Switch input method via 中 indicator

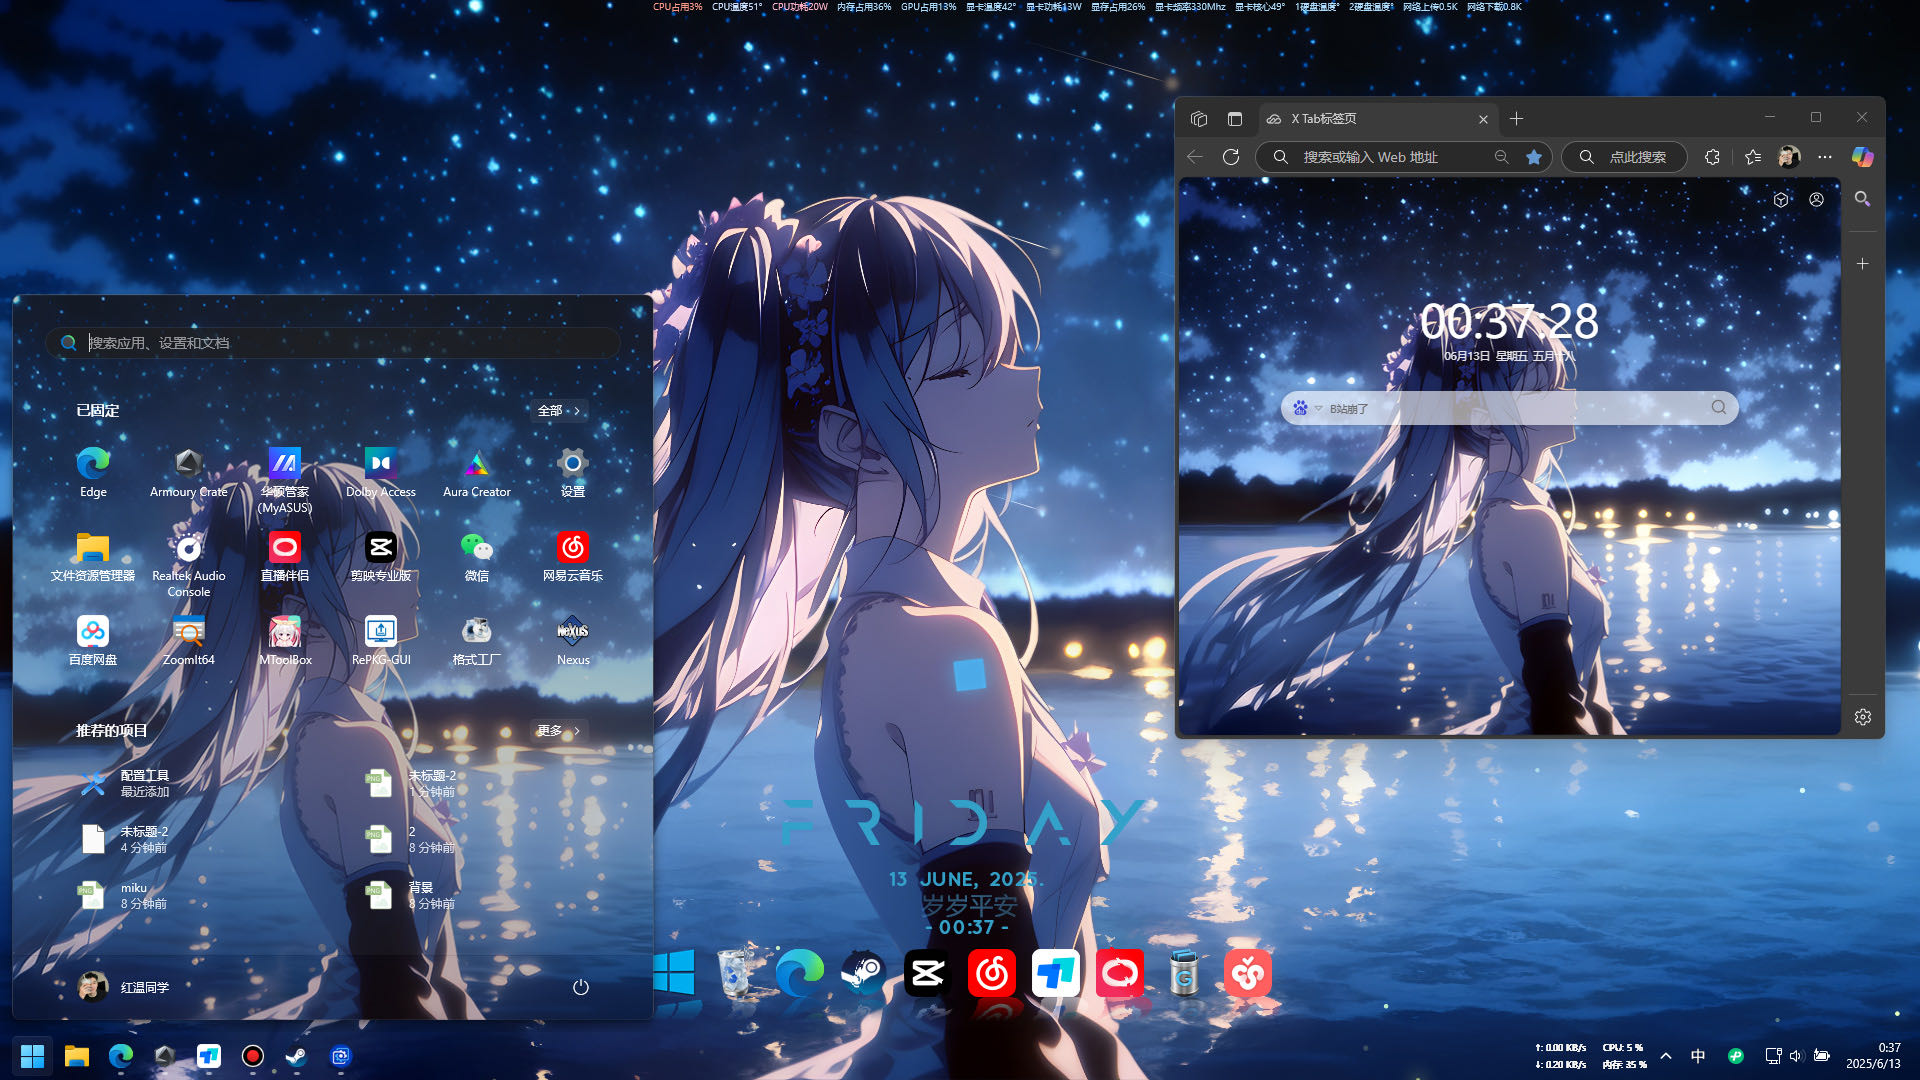click(x=1698, y=1056)
